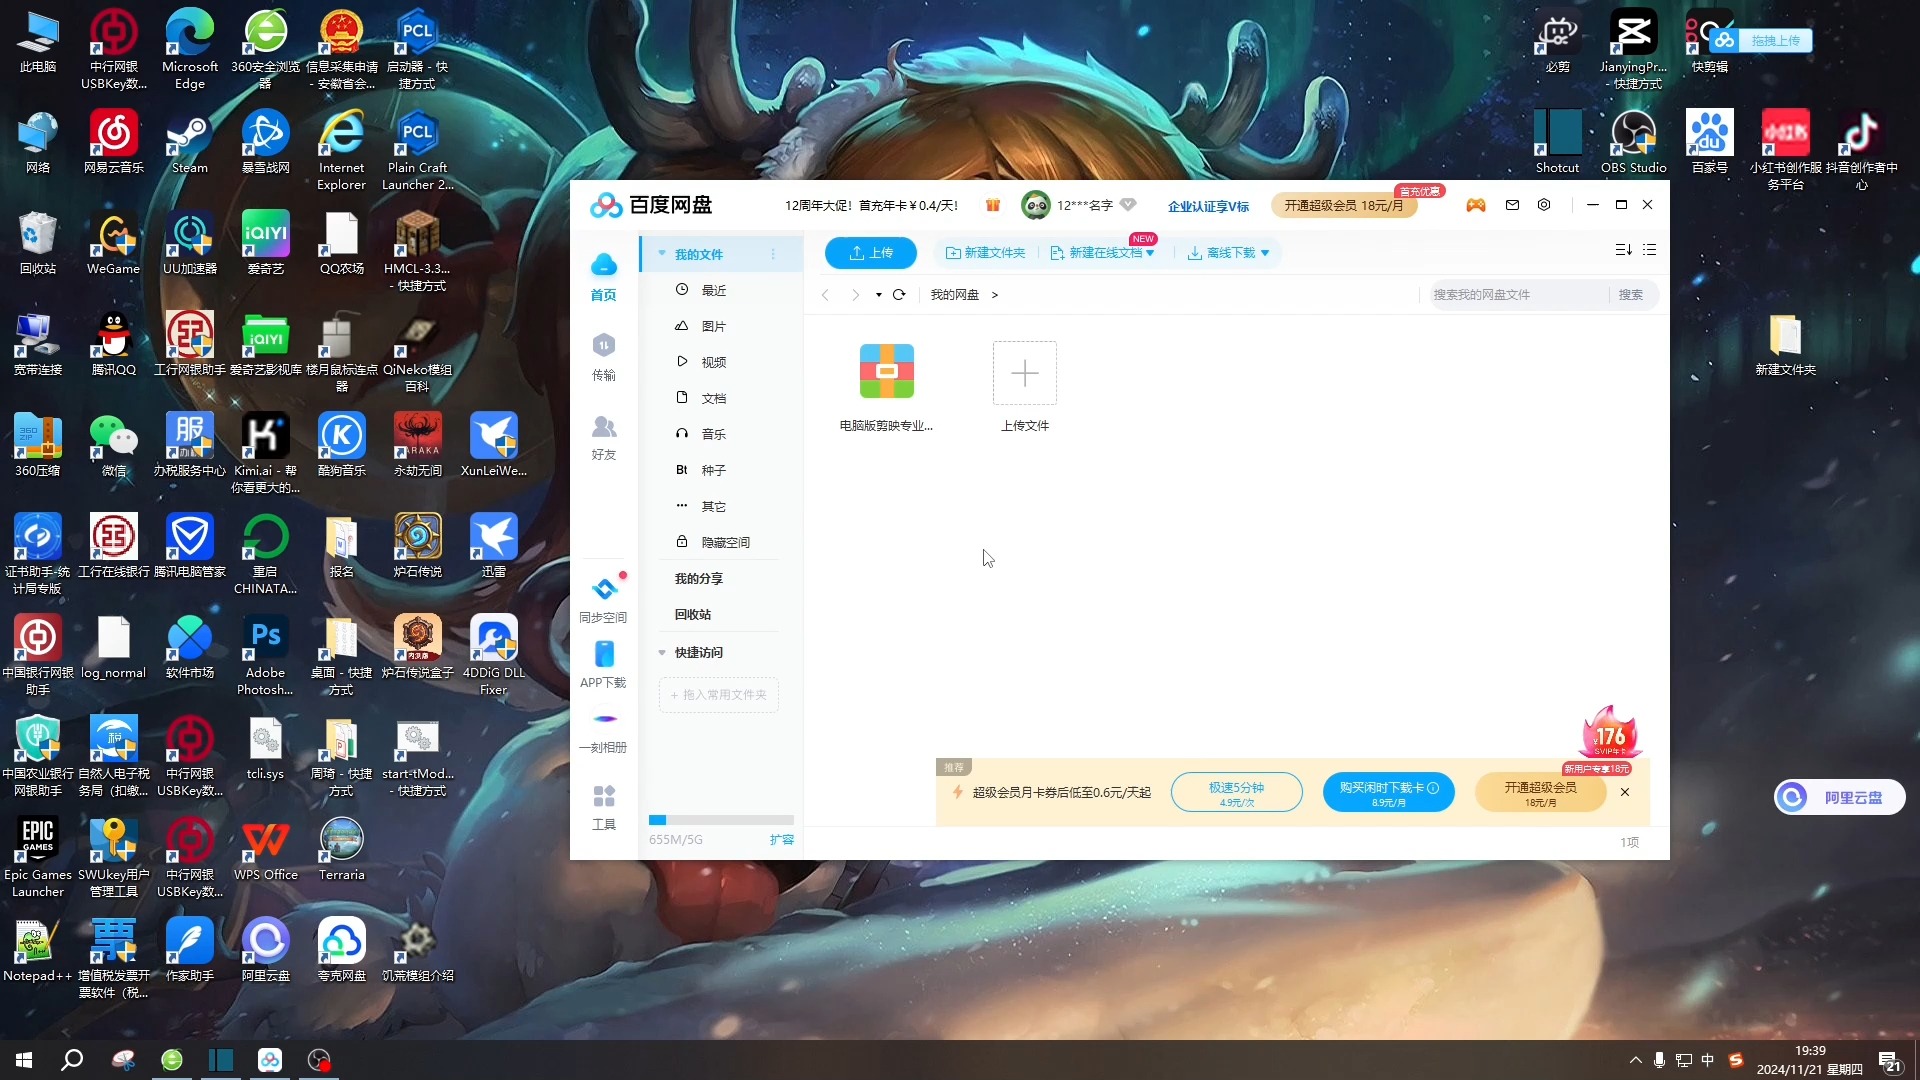Open the three-dot menu next to 我的文件
The image size is (1920, 1080).
click(773, 255)
